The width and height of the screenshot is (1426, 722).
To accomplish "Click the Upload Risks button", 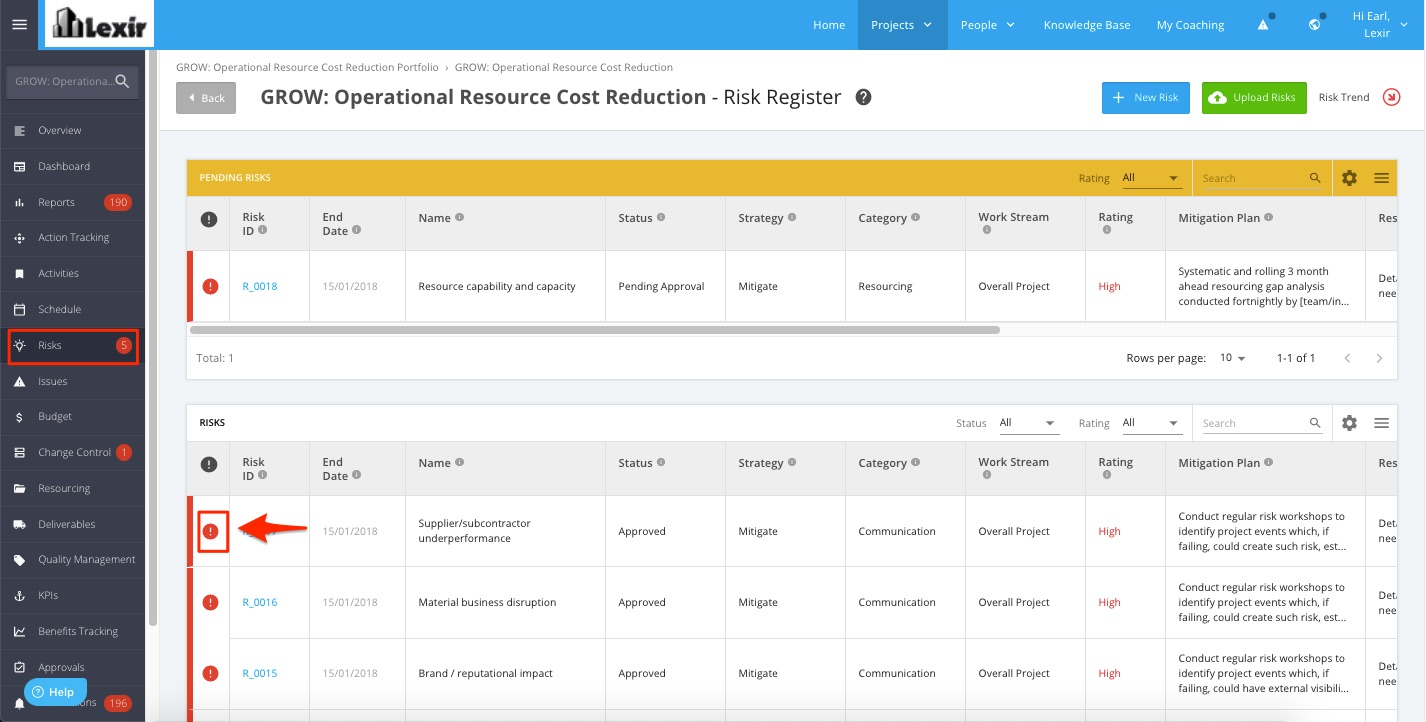I will pos(1254,98).
